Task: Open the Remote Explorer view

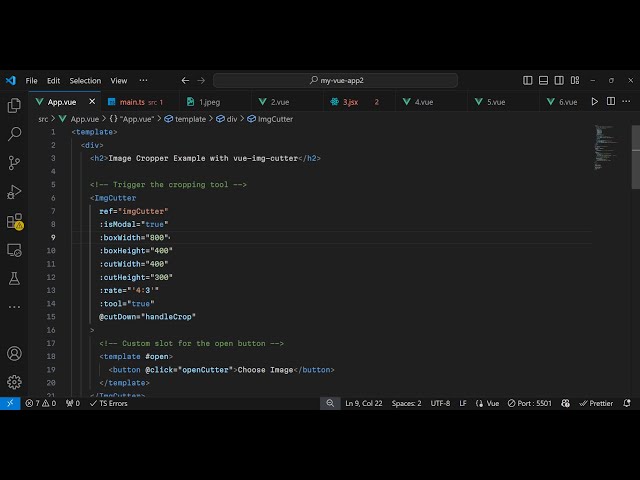Action: point(14,249)
